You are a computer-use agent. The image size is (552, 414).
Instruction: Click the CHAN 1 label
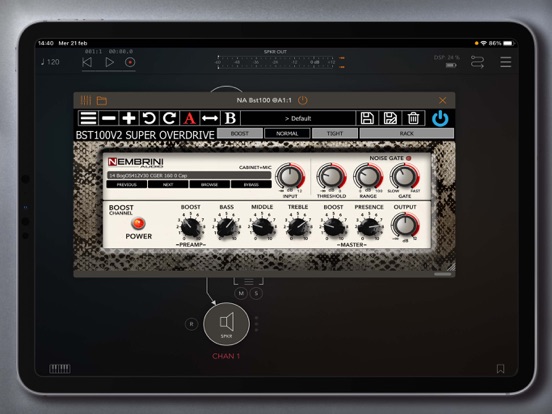pyautogui.click(x=226, y=356)
